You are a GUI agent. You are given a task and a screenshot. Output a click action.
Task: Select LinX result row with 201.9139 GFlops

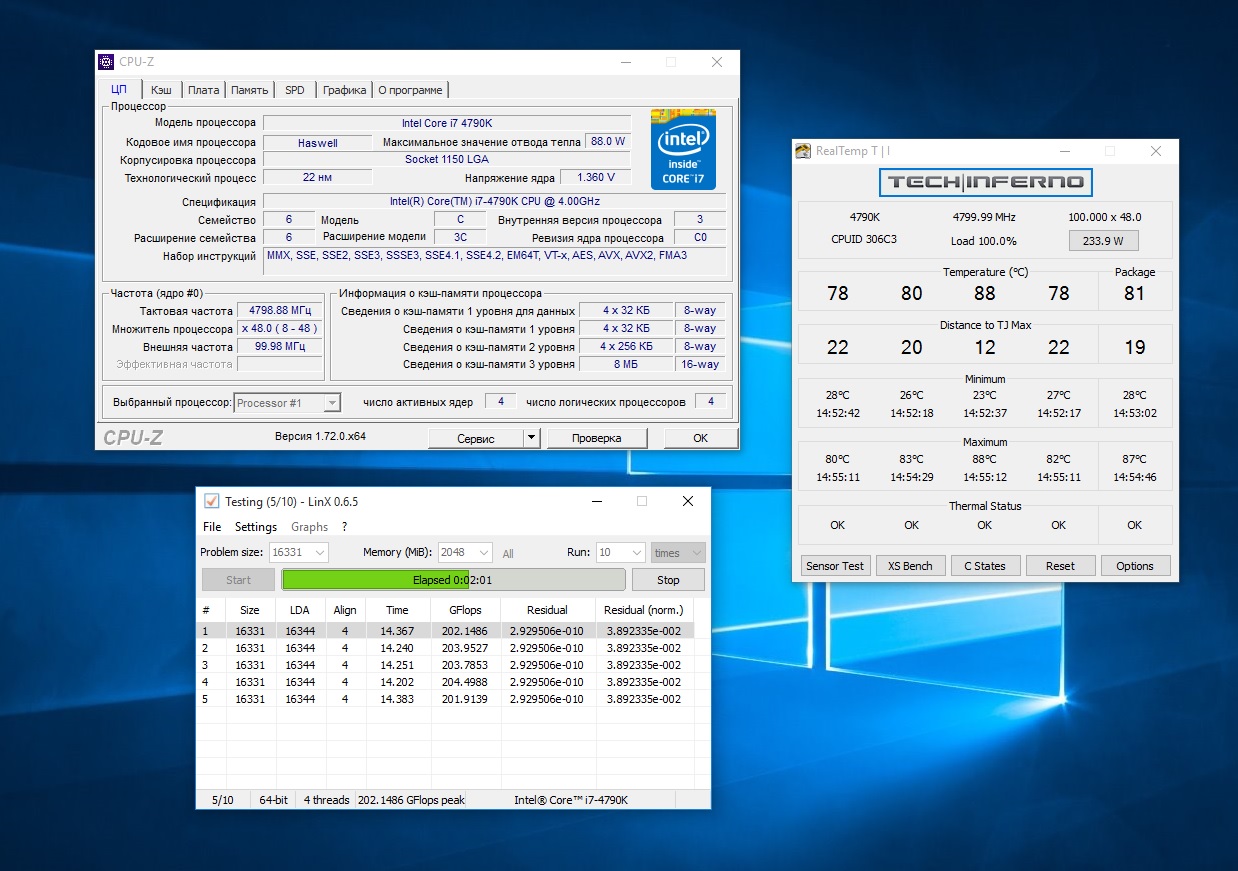(444, 699)
